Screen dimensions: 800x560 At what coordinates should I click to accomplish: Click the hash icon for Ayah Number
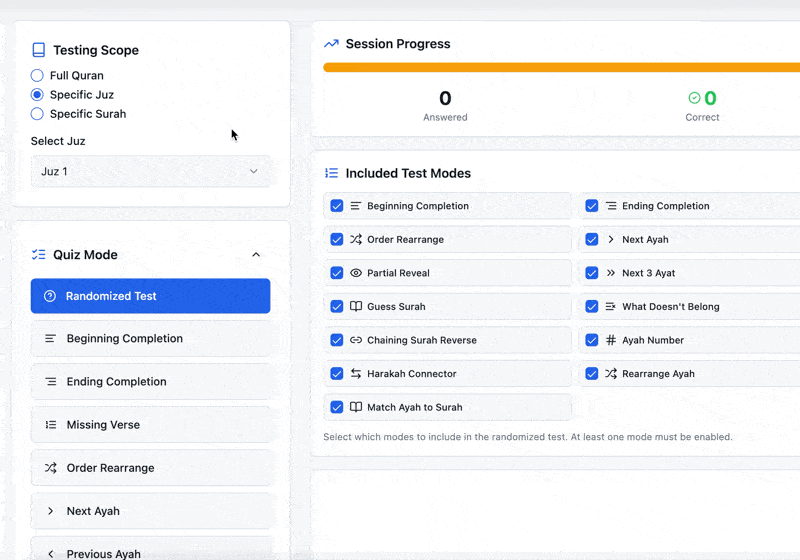point(611,340)
